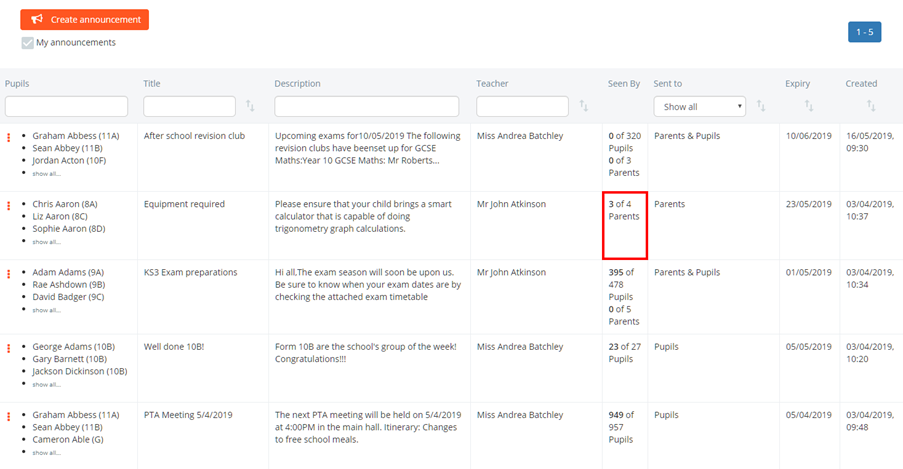Click teacher 'Miss Andrea Batchley' in Well done 10B! row
Image resolution: width=903 pixels, height=469 pixels.
click(x=519, y=346)
